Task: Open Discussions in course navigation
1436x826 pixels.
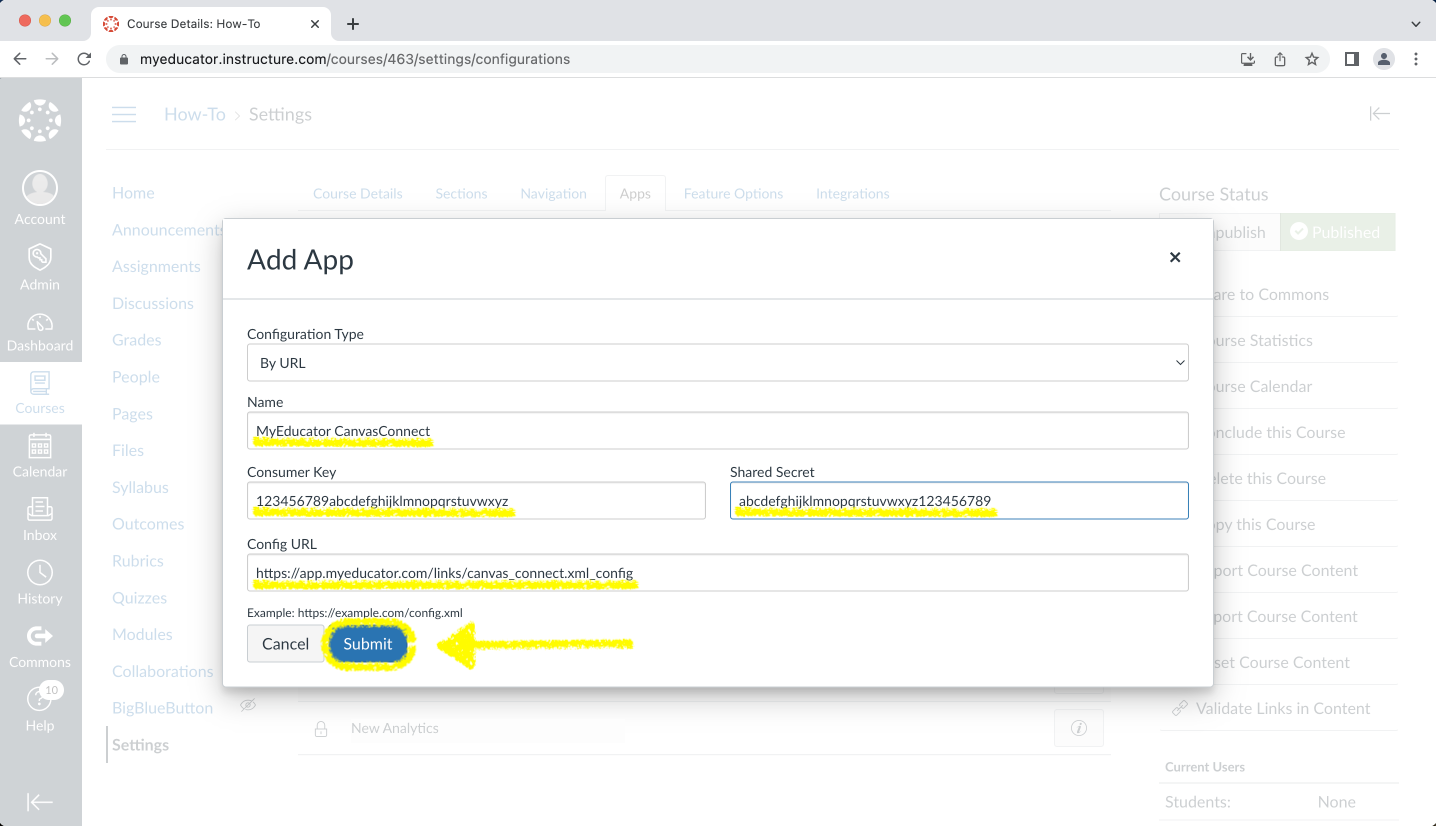Action: 153,303
